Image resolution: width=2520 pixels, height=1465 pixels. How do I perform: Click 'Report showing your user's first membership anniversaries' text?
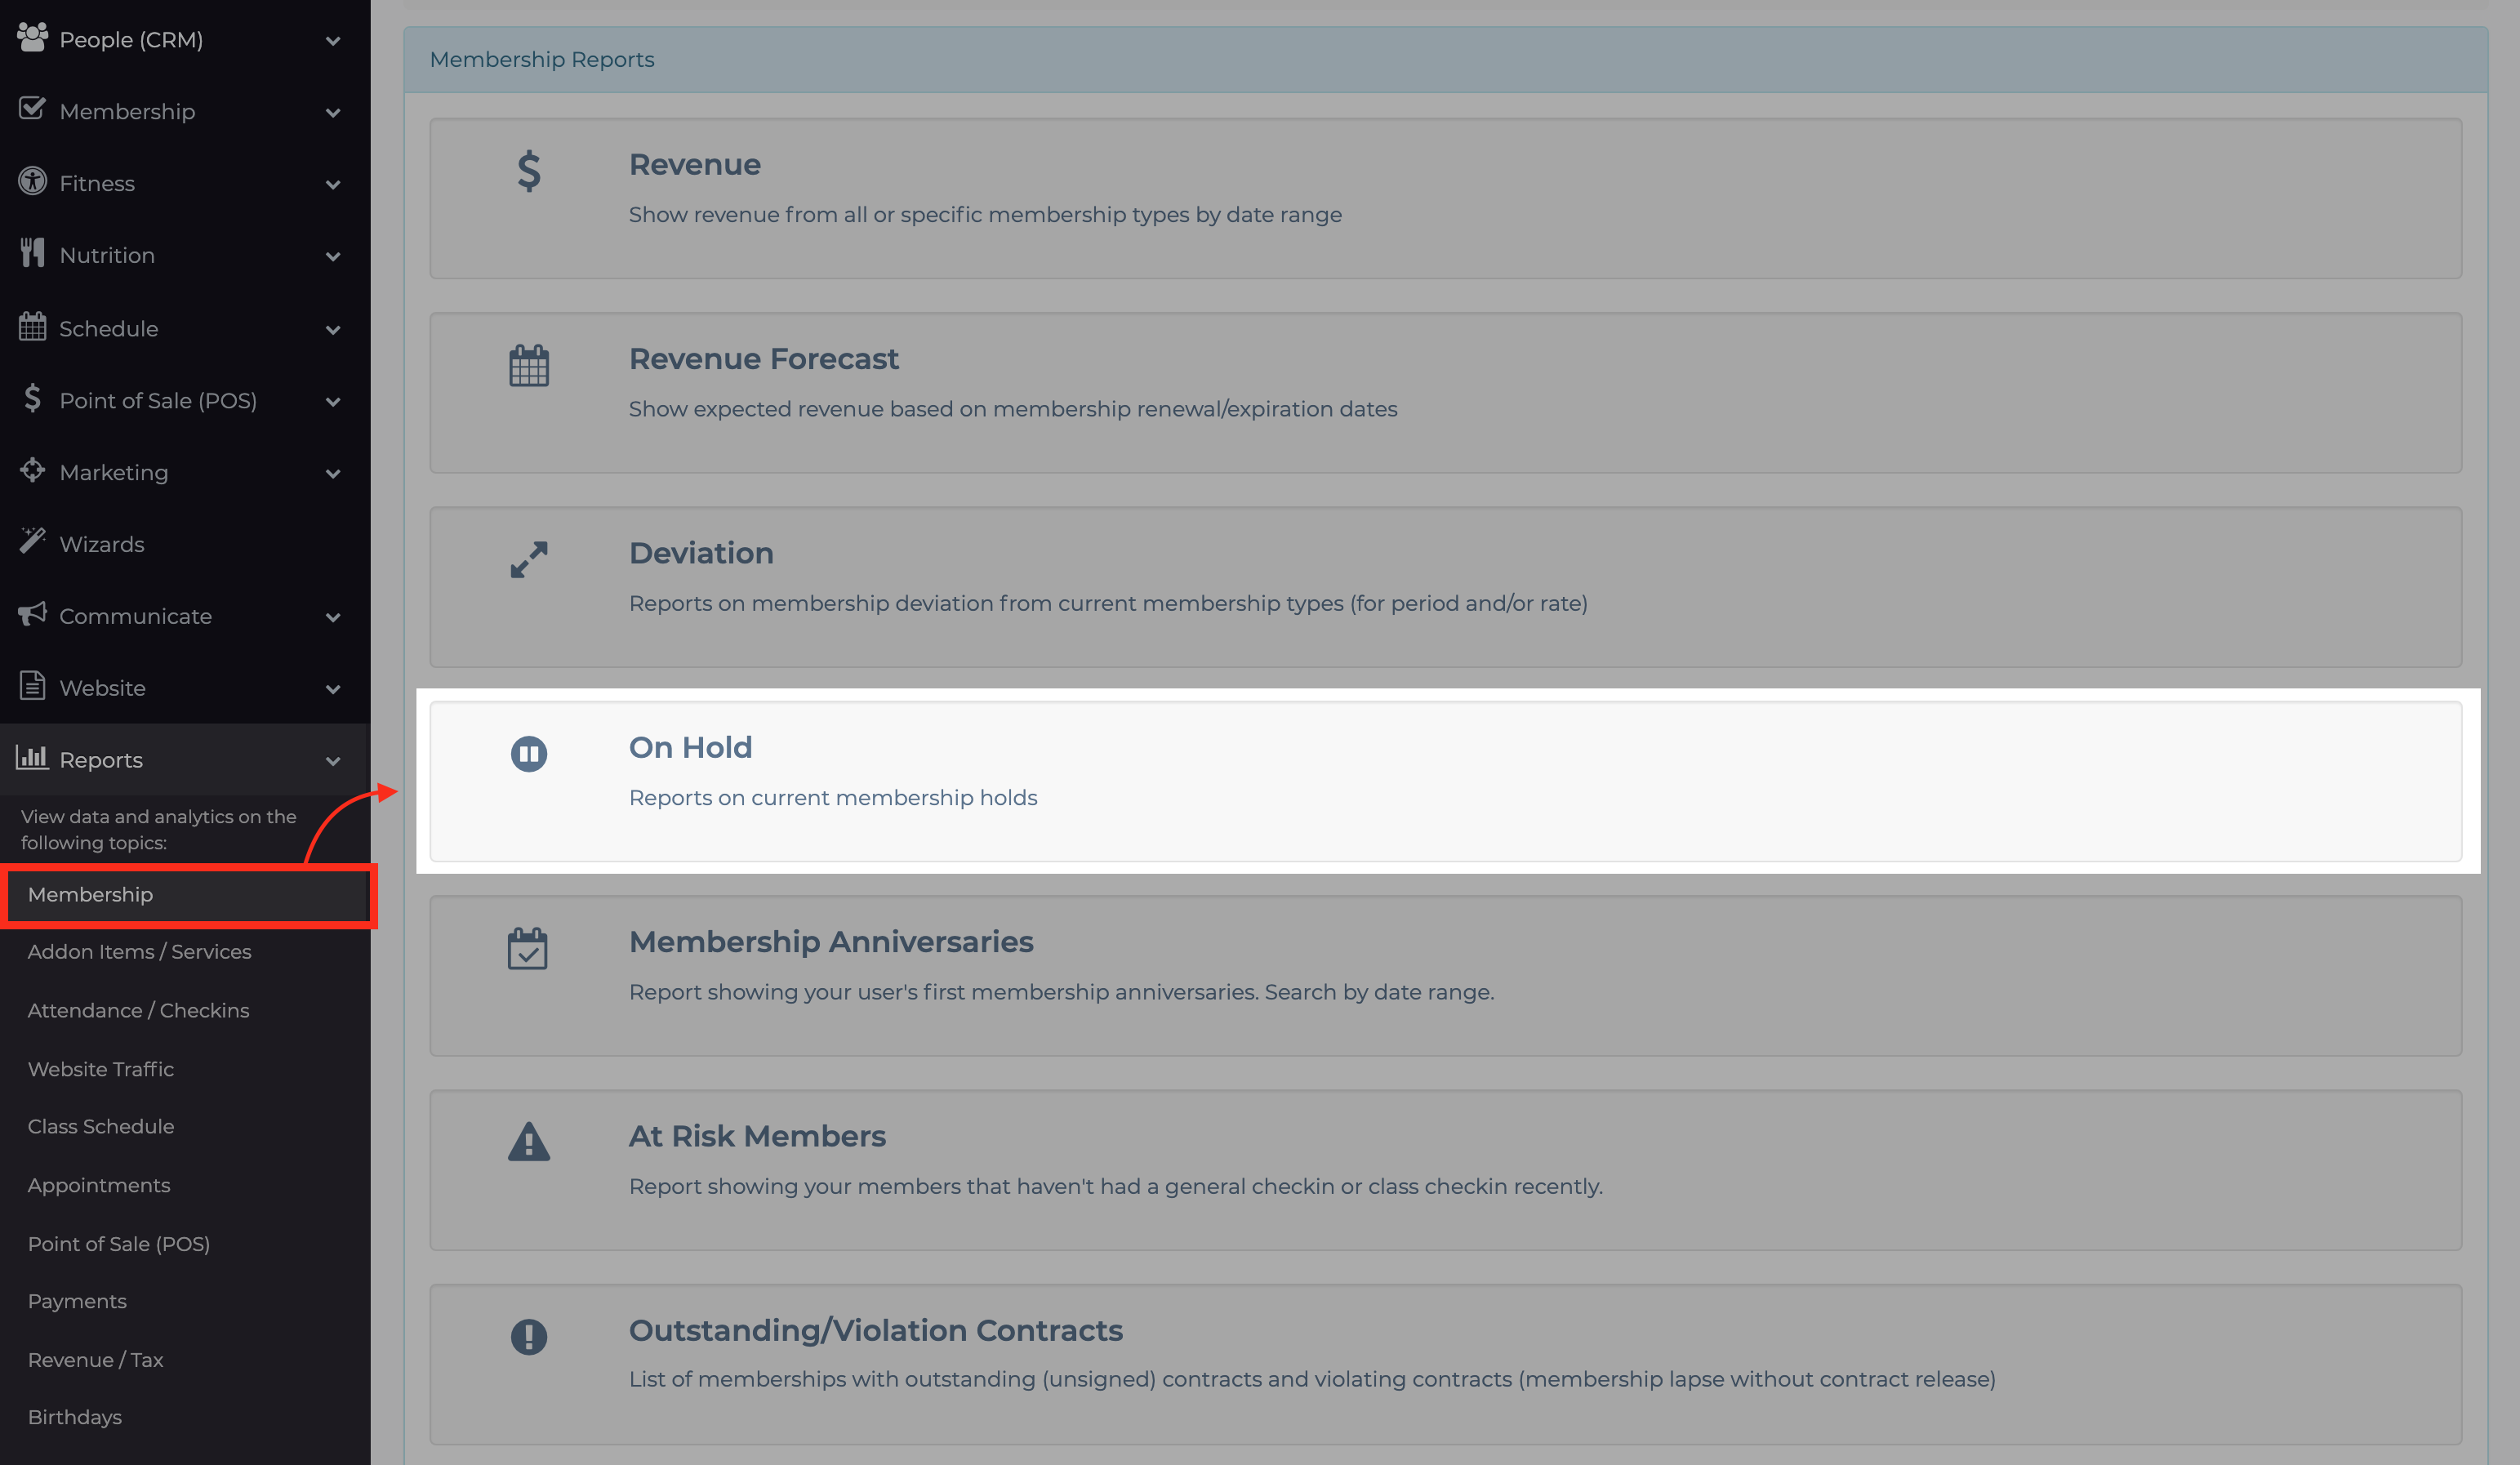click(x=1061, y=992)
